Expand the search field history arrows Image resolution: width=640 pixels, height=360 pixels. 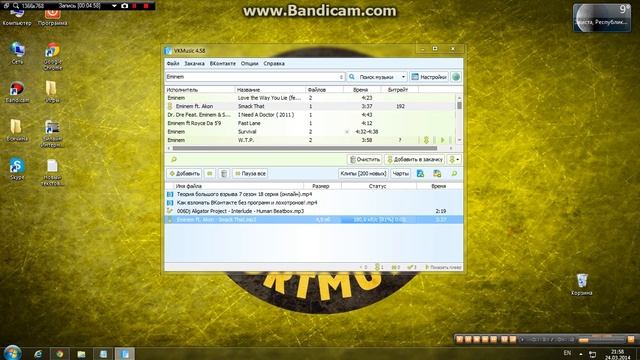(x=341, y=77)
